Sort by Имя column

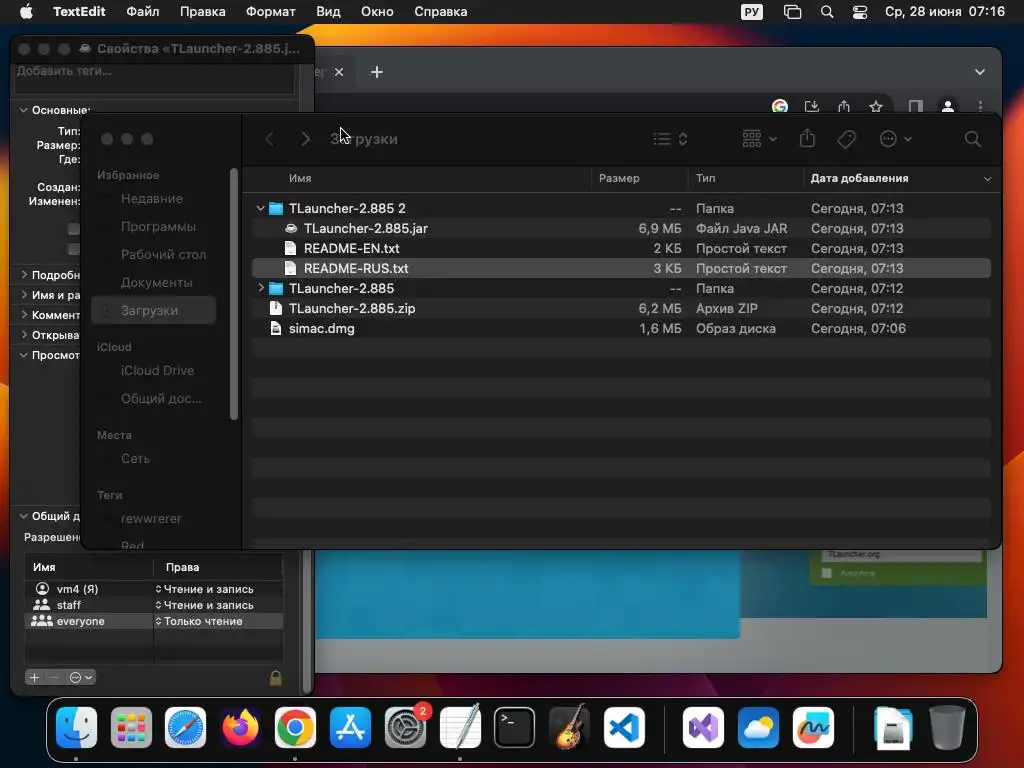point(300,178)
